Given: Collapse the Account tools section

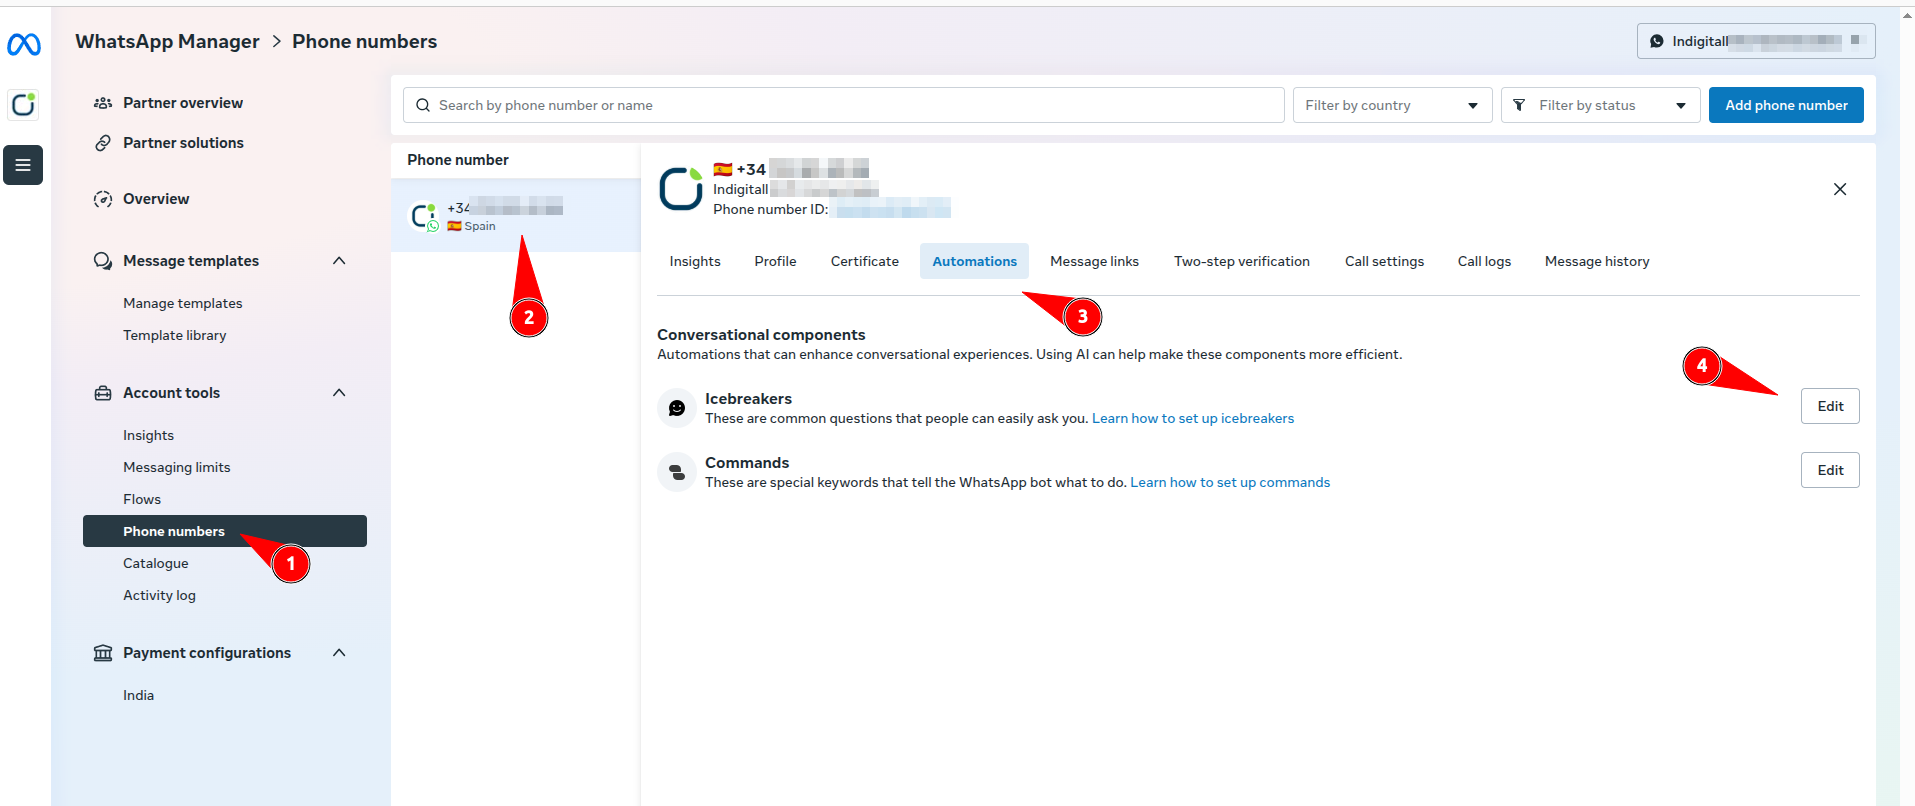Looking at the screenshot, I should click(x=339, y=393).
